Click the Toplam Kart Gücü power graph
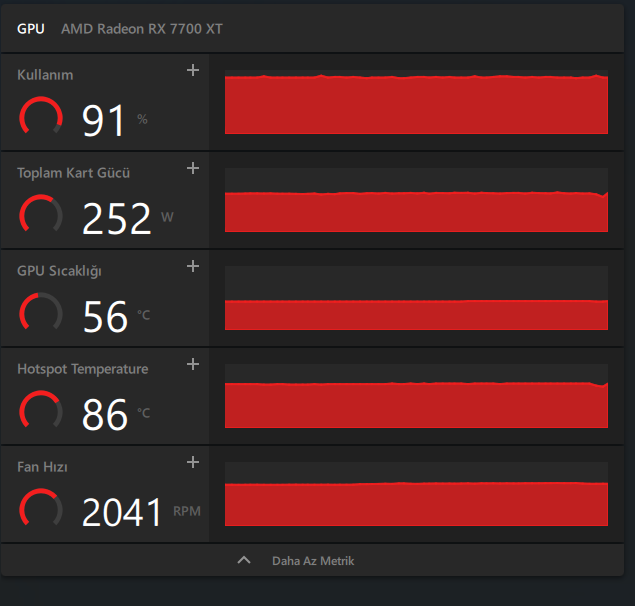 coord(416,200)
